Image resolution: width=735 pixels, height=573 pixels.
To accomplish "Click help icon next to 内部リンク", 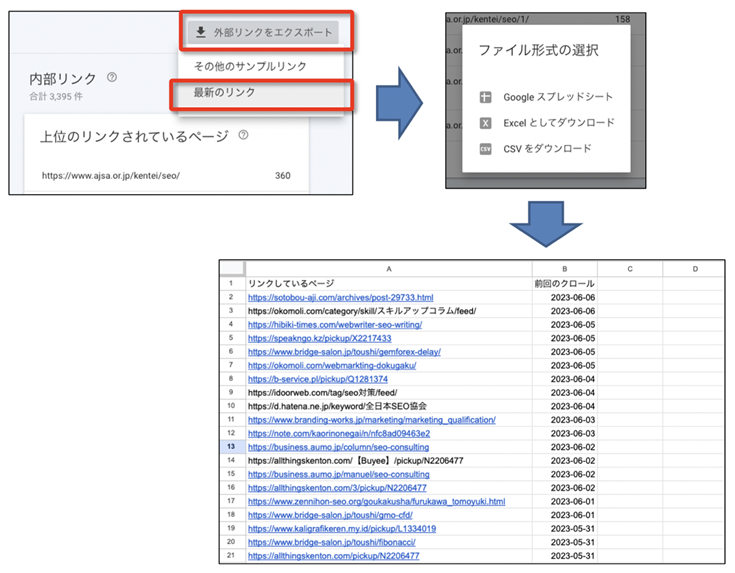I will [x=112, y=77].
